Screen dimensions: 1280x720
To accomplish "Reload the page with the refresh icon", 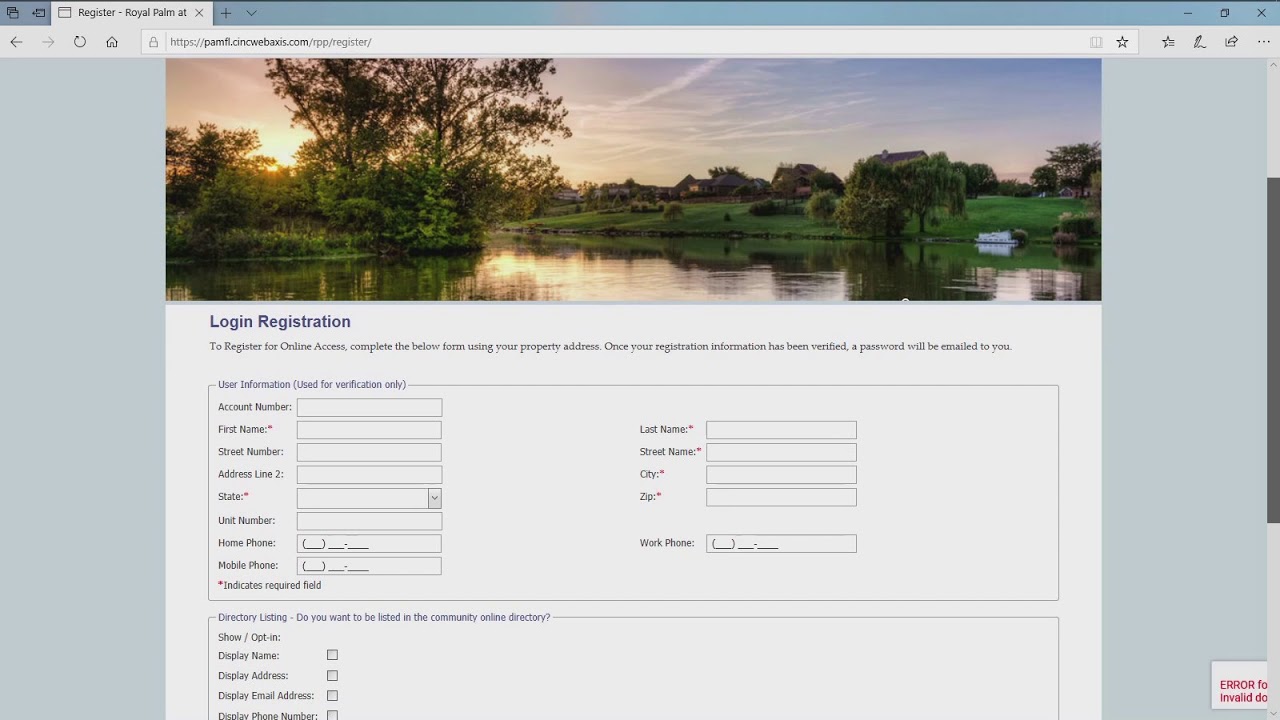I will pos(80,42).
